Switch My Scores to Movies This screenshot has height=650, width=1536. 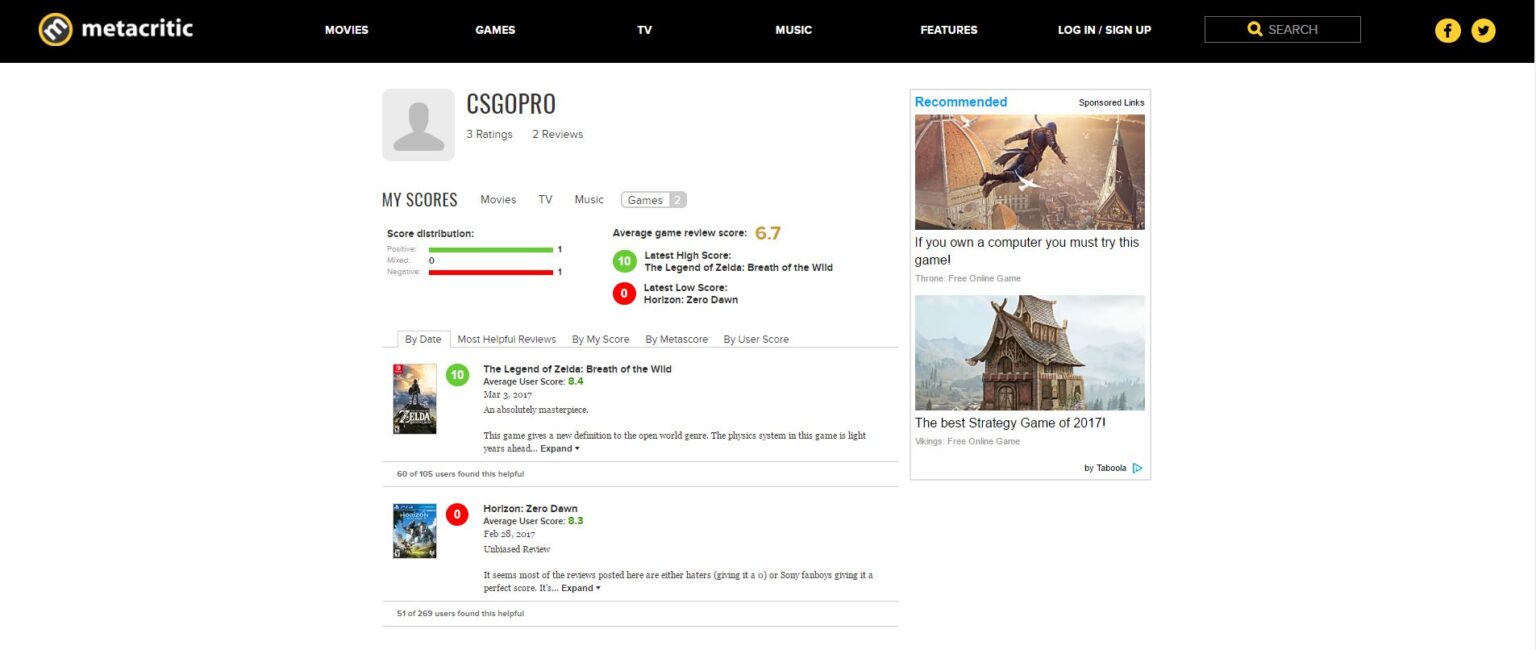[498, 200]
